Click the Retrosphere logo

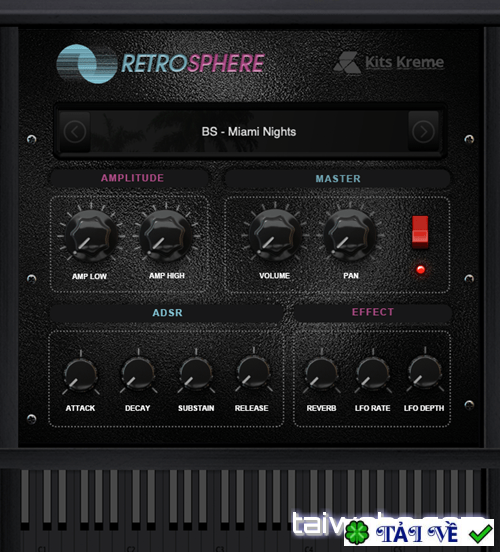tap(160, 64)
